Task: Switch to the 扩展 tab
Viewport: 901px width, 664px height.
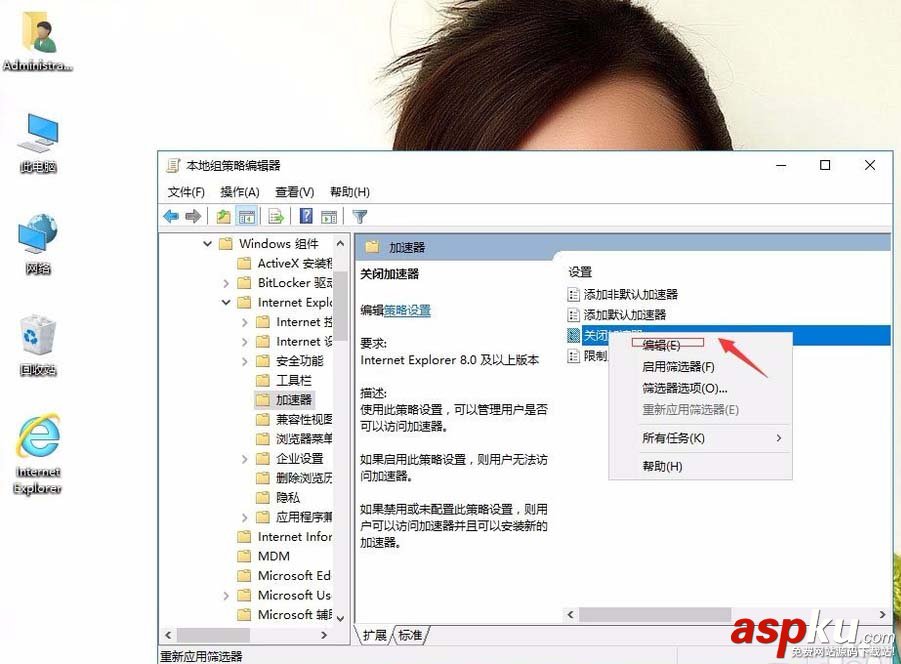Action: click(375, 635)
